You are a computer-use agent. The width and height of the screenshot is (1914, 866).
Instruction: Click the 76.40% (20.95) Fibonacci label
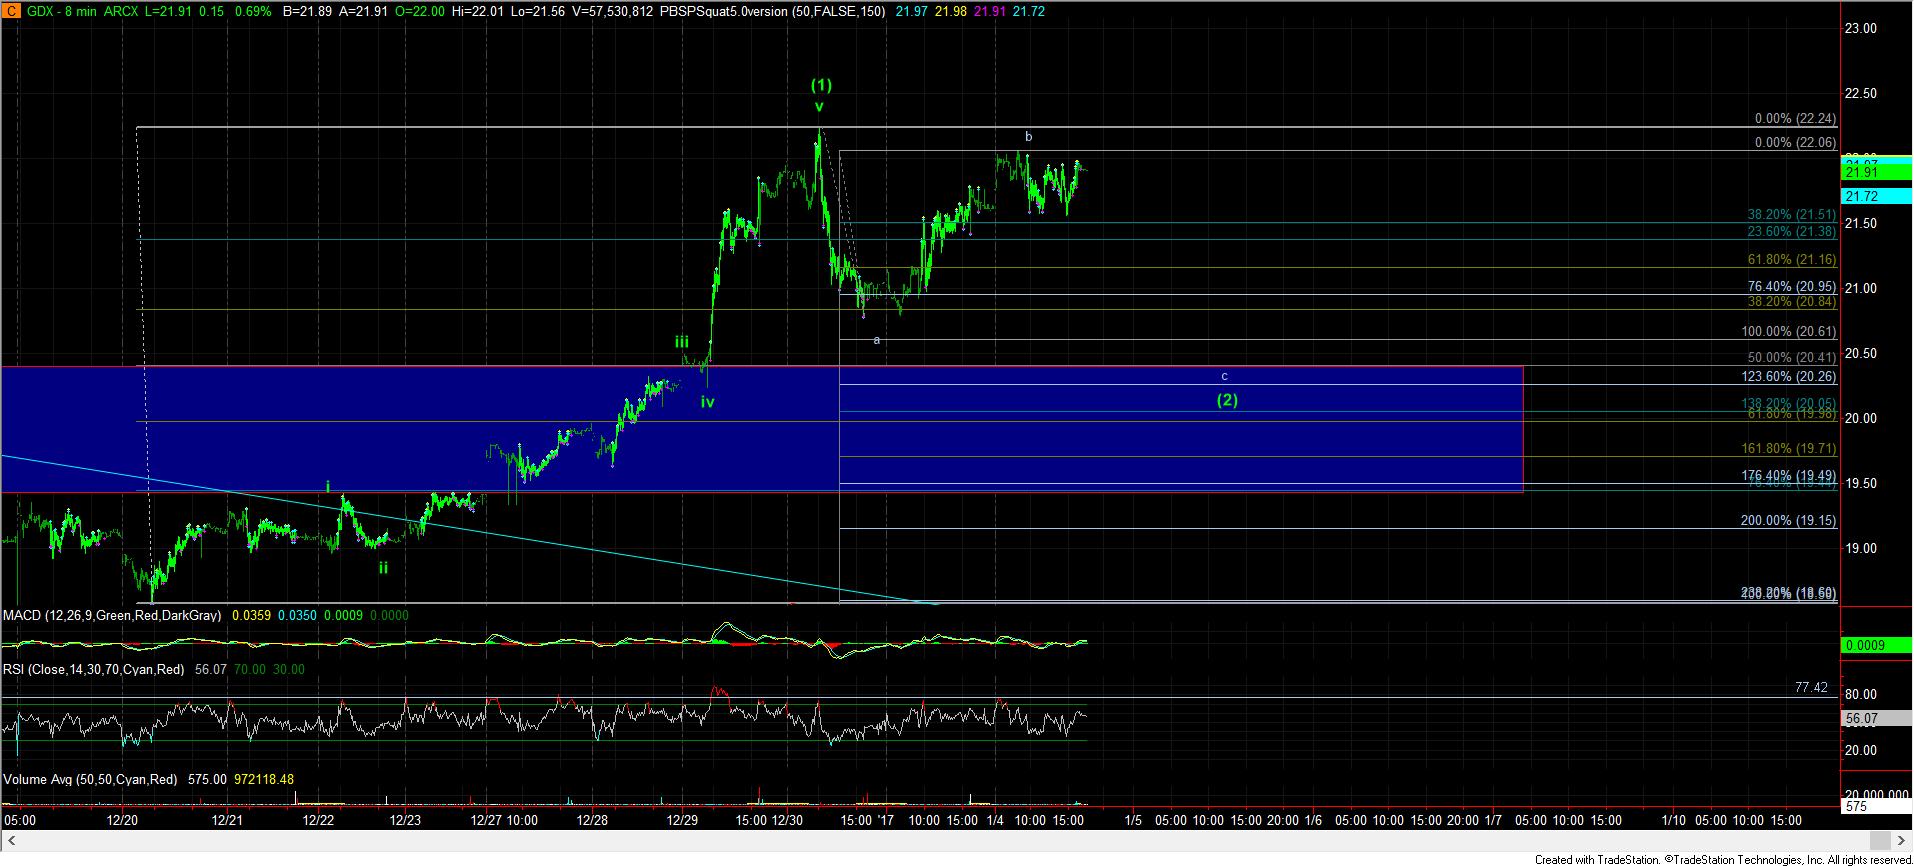click(x=1791, y=286)
